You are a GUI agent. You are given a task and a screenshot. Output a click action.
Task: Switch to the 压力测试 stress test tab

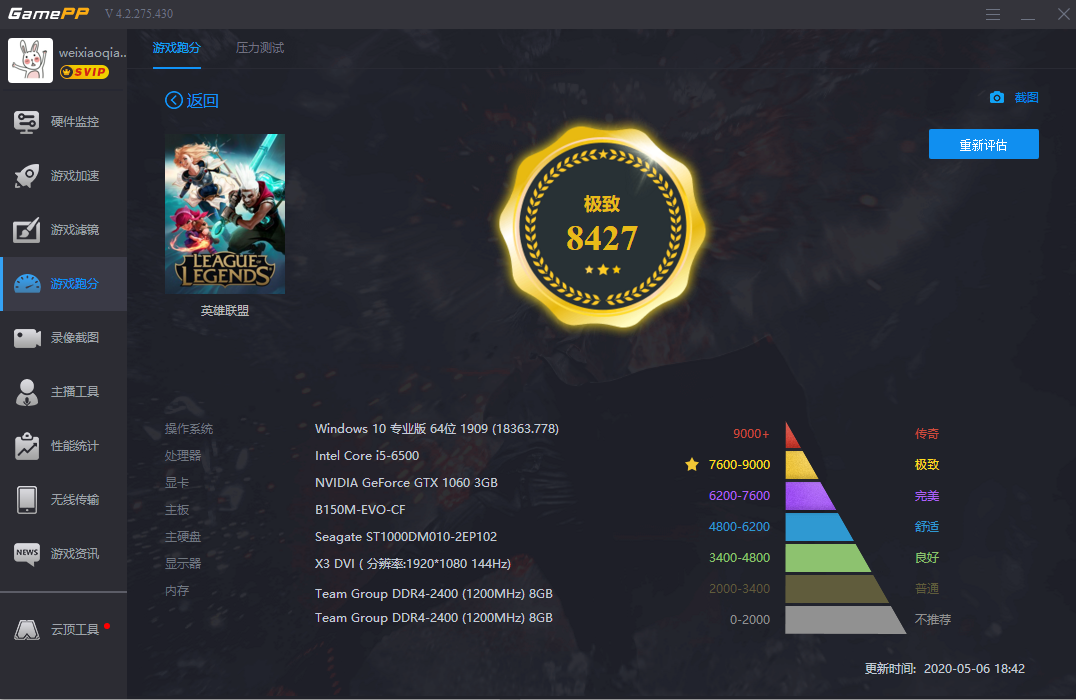click(x=259, y=46)
